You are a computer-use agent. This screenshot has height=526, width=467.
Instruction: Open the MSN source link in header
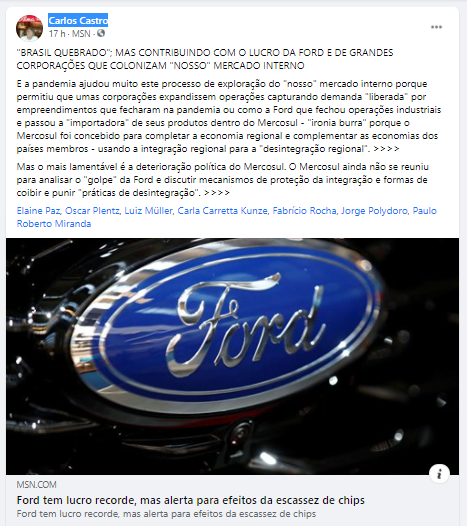81,34
